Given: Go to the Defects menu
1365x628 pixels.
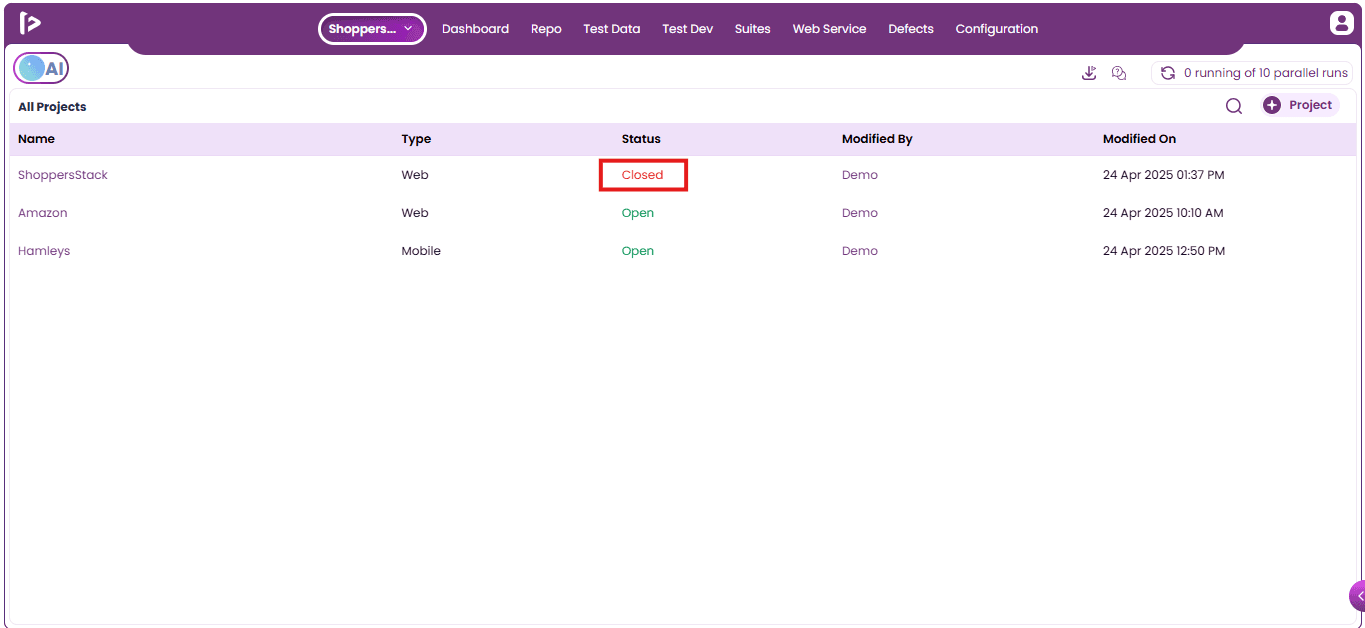Looking at the screenshot, I should [x=911, y=29].
